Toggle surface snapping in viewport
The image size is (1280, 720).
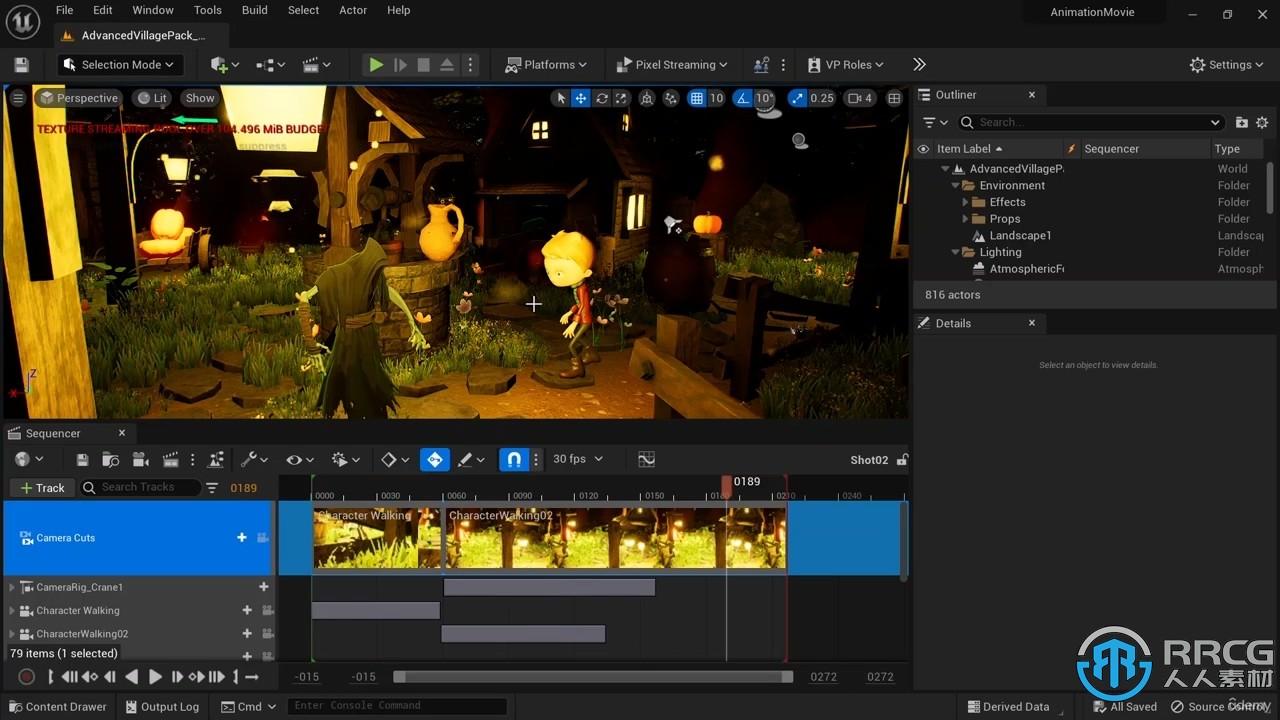(x=671, y=98)
